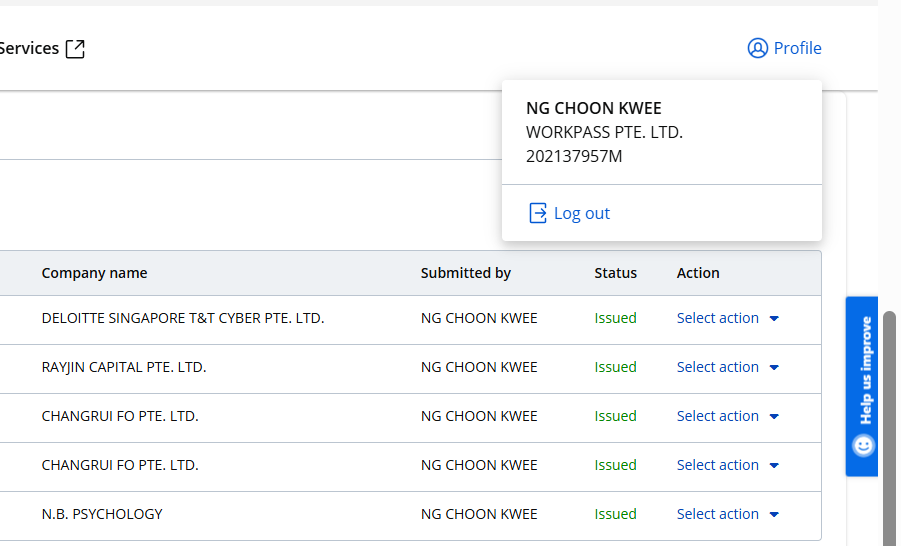Click the Log out door-arrow icon

point(538,213)
